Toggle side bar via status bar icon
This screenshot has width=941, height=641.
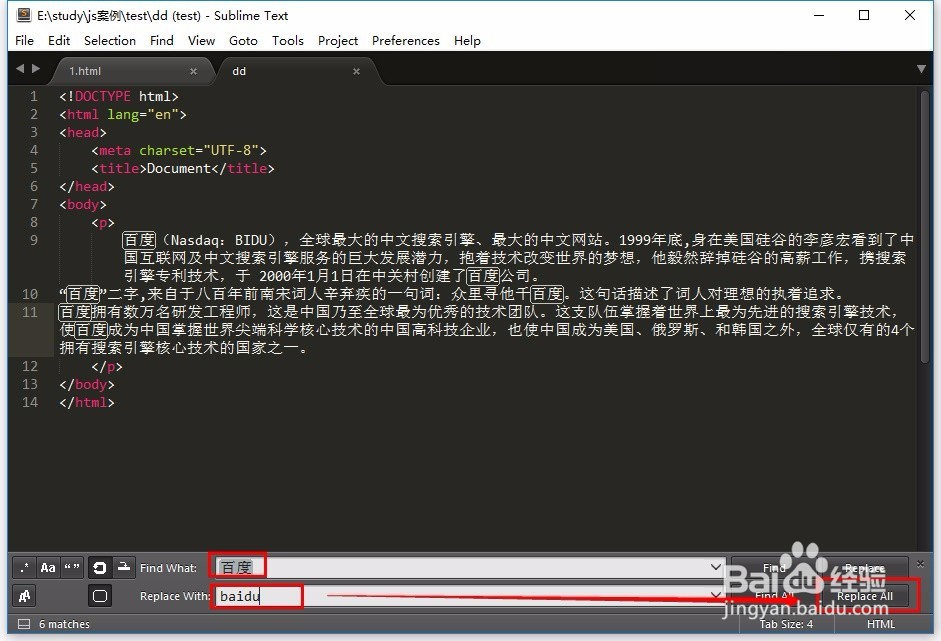(x=24, y=624)
